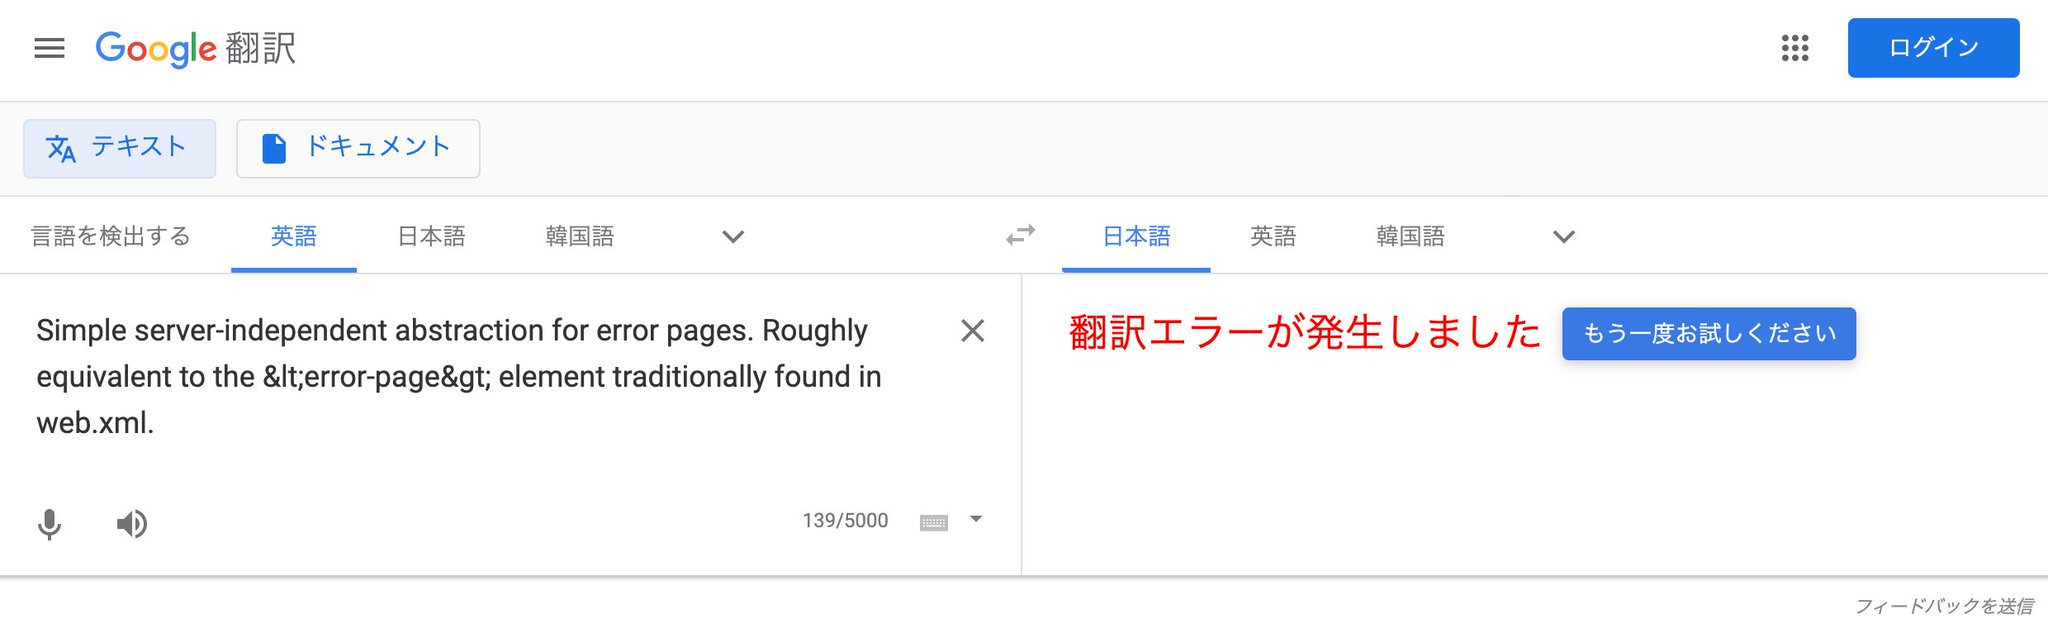Swap source and target languages

click(1020, 236)
